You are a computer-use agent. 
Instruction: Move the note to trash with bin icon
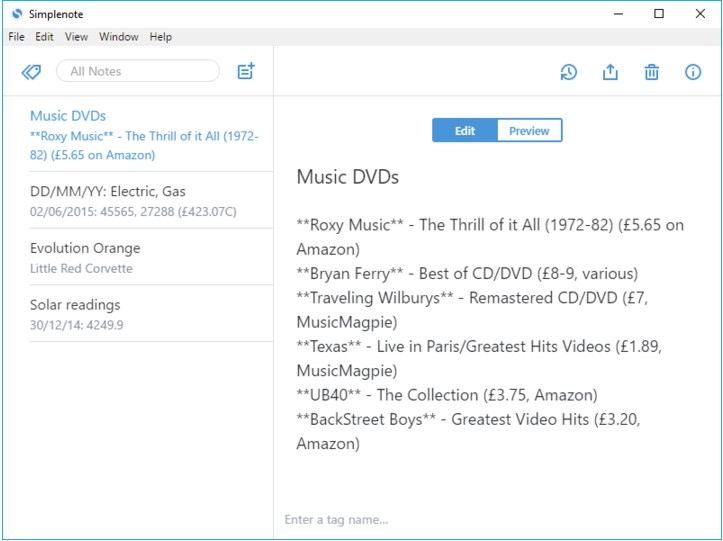pyautogui.click(x=651, y=72)
